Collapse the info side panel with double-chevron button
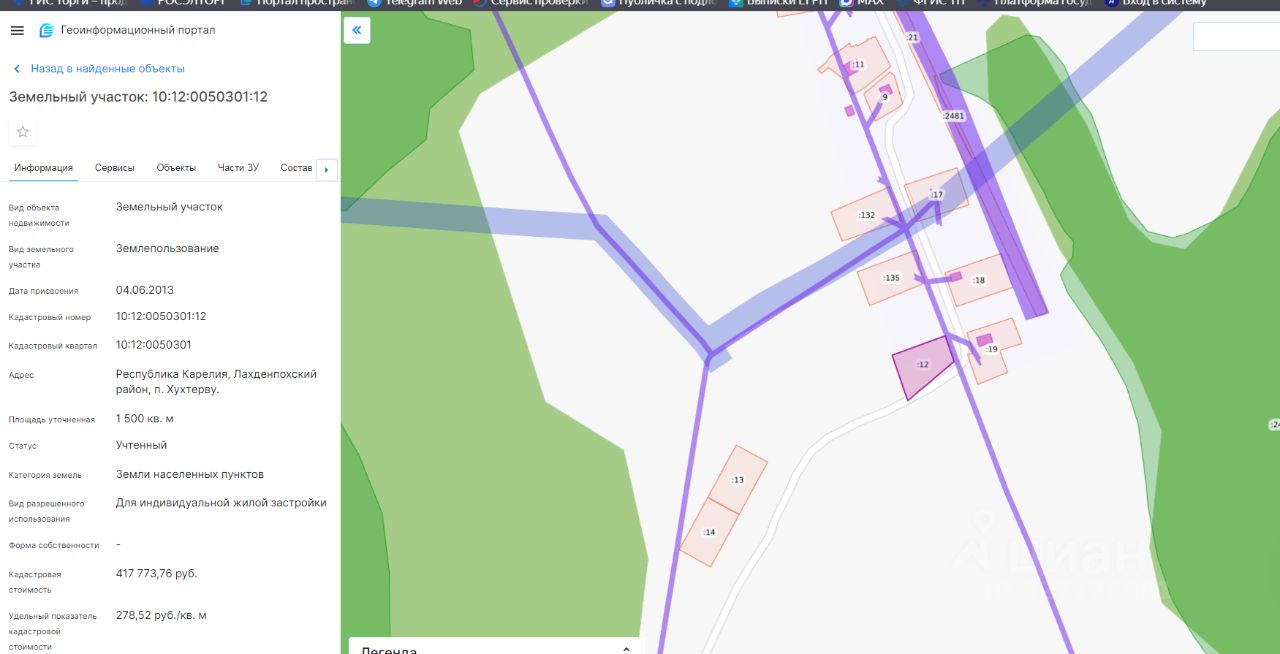 click(357, 31)
